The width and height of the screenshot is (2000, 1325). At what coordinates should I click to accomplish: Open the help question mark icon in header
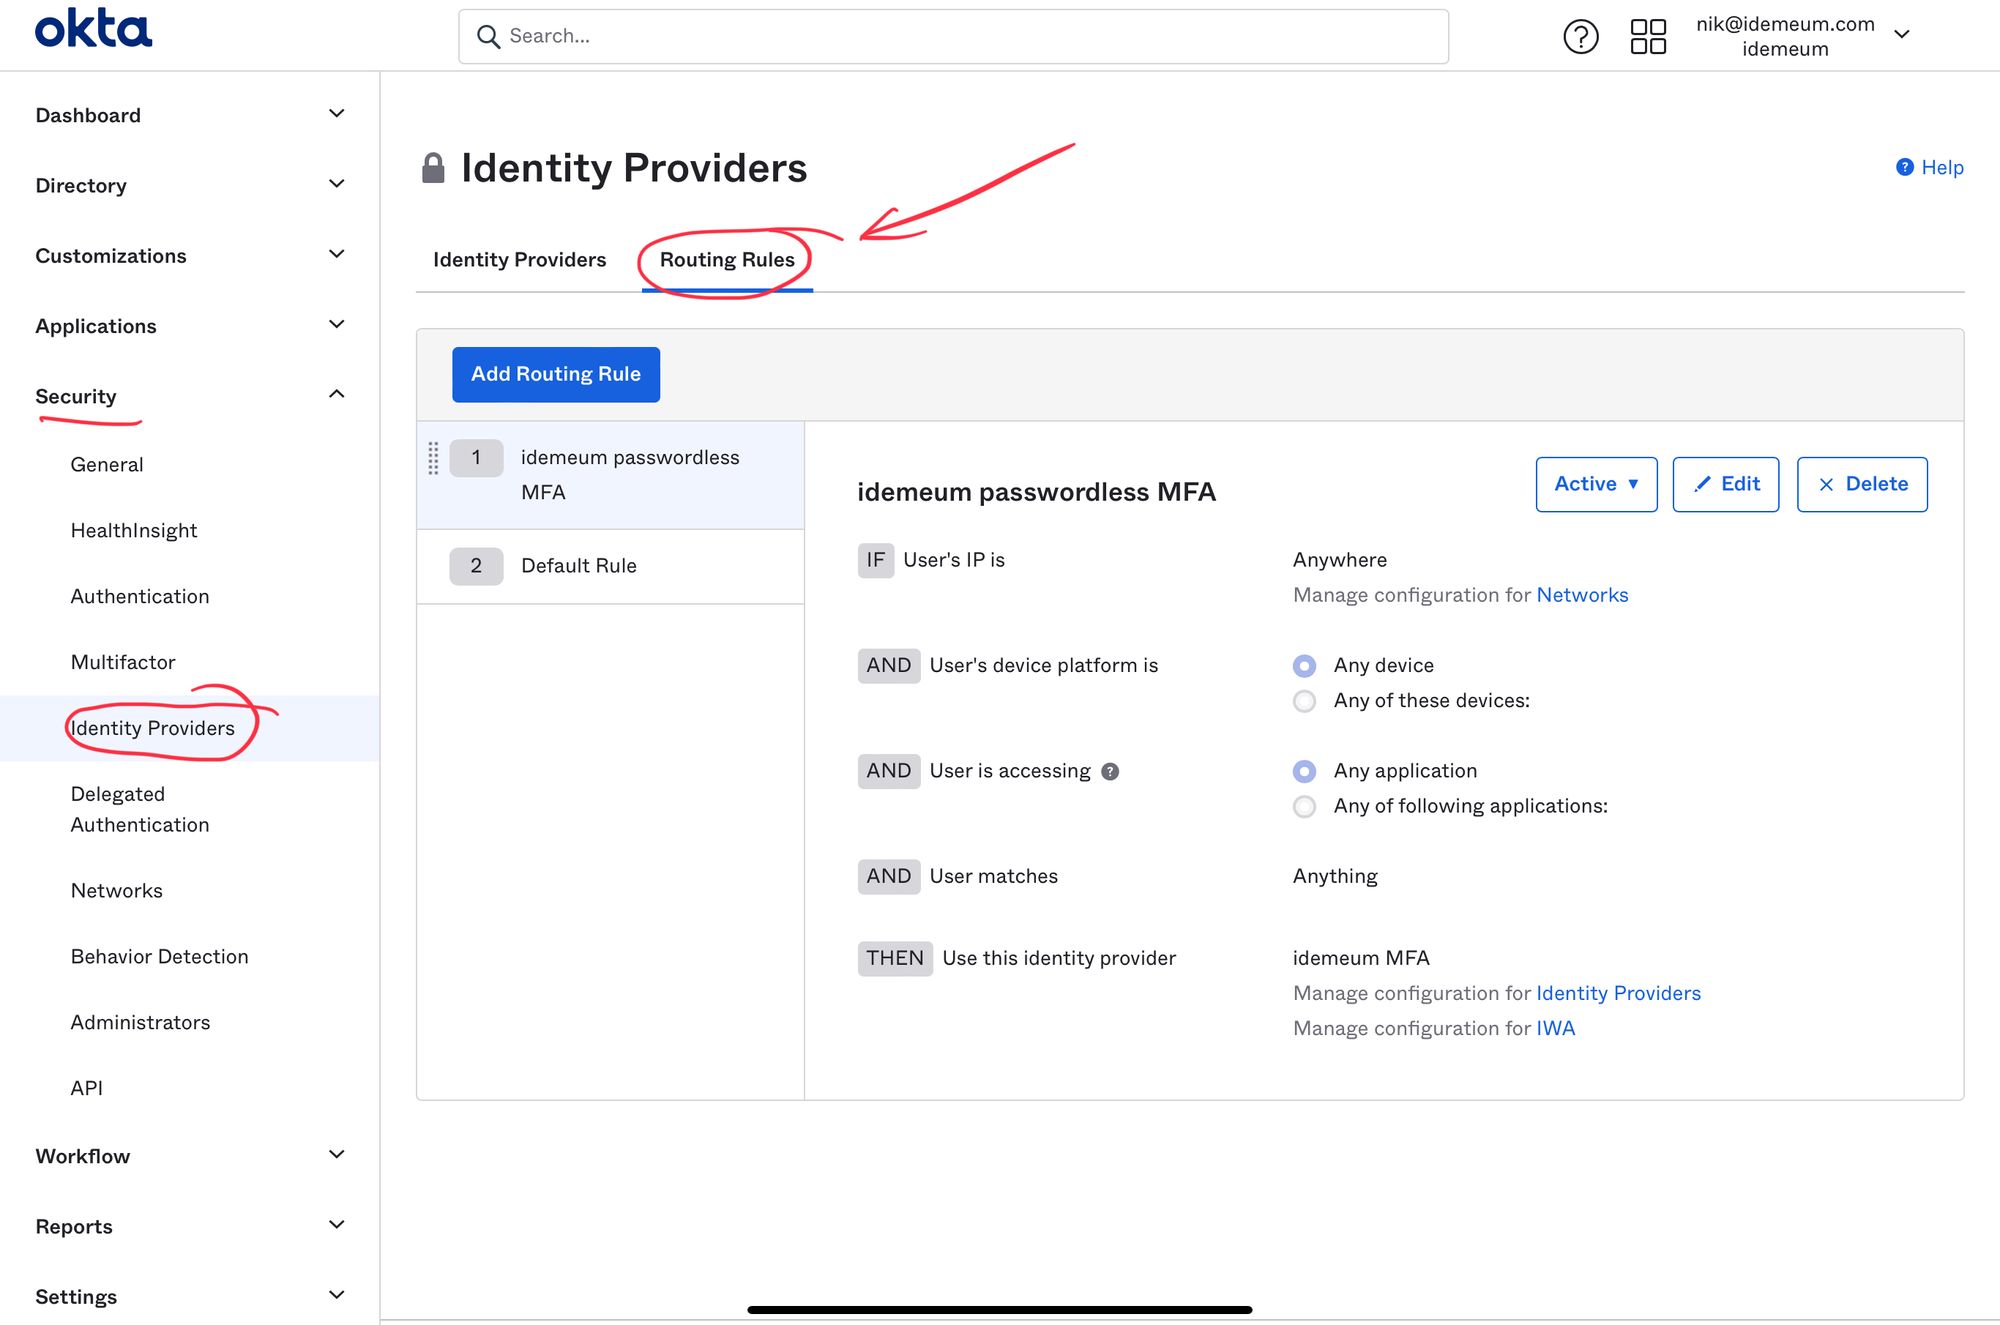pyautogui.click(x=1581, y=37)
